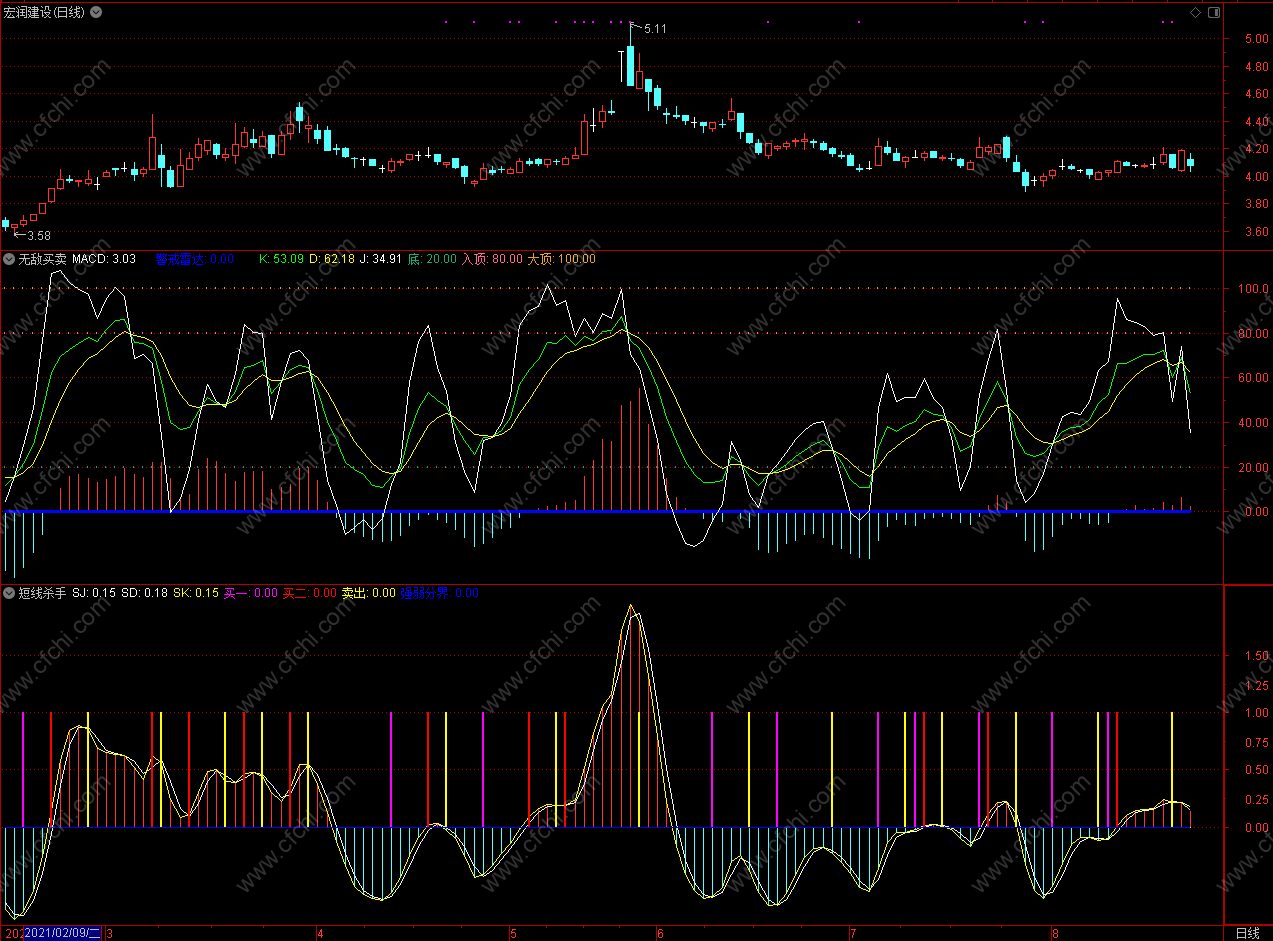Viewport: 1273px width, 941px height.
Task: Click month 8 marker on time axis
Action: [1055, 933]
